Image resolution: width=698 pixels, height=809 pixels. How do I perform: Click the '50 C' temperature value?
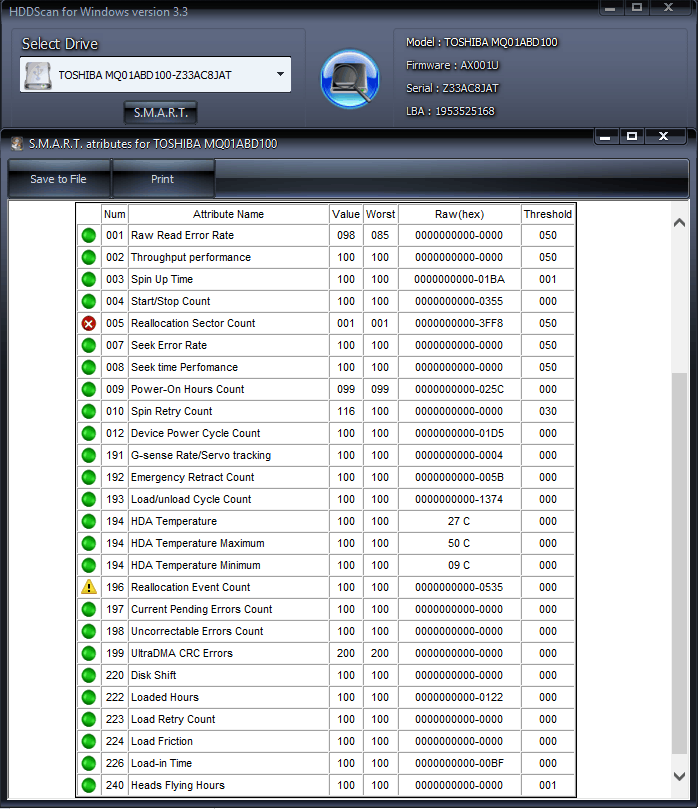pyautogui.click(x=459, y=543)
